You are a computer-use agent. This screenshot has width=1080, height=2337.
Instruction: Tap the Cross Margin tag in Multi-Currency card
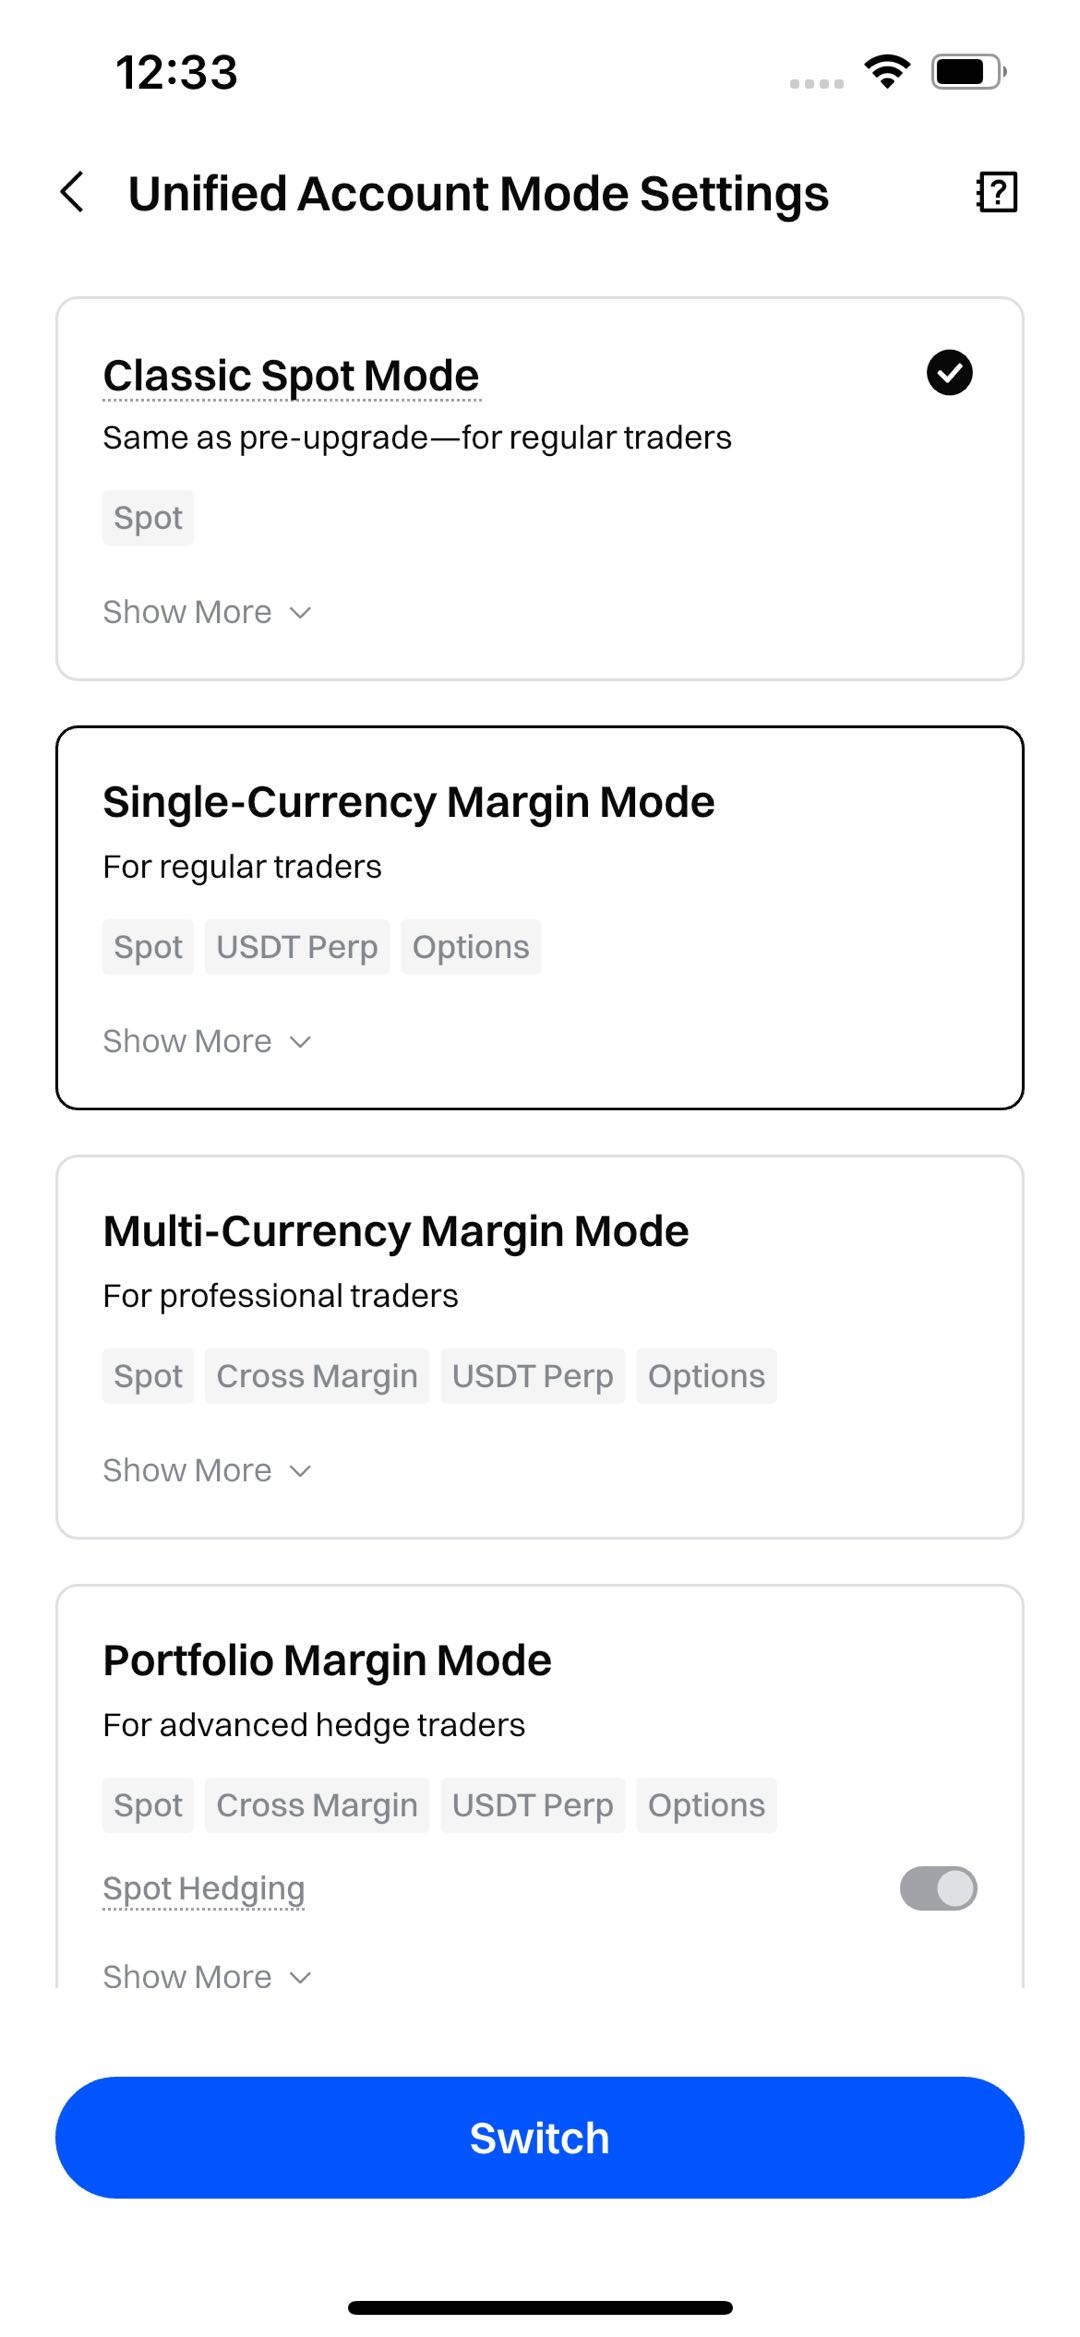click(x=317, y=1376)
